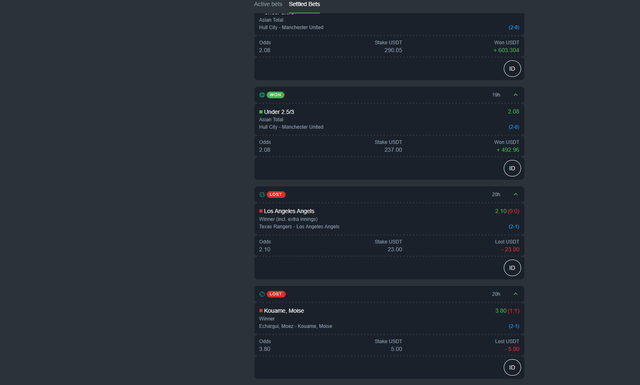Screen dimensions: 640x385
Task: Open the ID button for the 290.05 stake bet
Action: coord(512,69)
